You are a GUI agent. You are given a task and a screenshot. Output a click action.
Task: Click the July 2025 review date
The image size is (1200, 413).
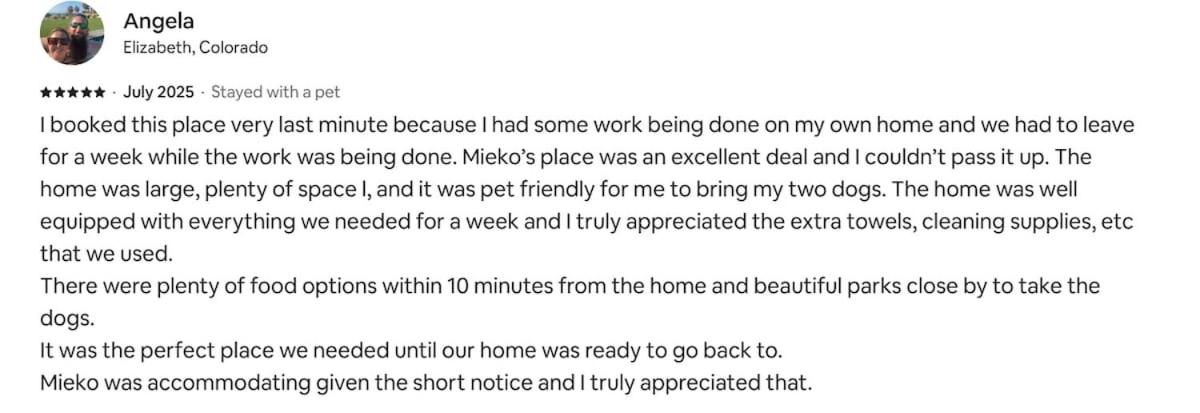point(158,92)
